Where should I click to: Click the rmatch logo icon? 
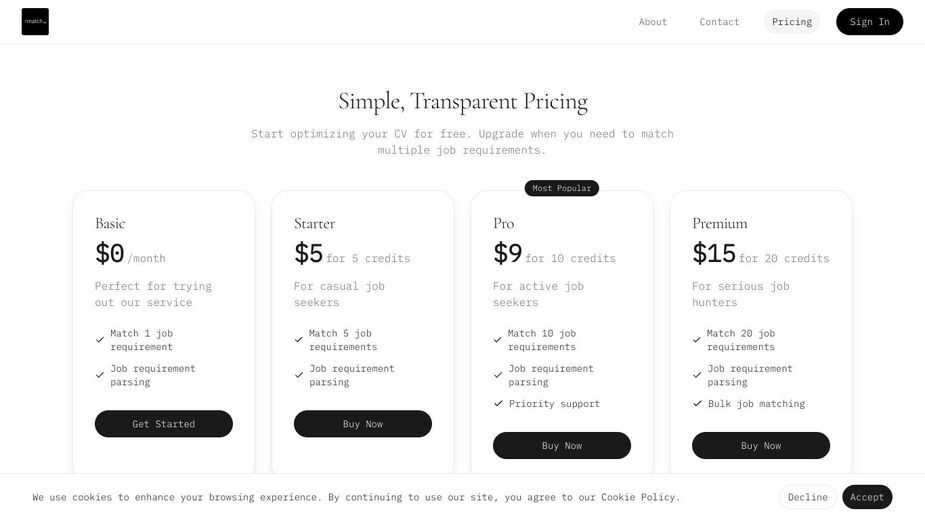tap(35, 22)
